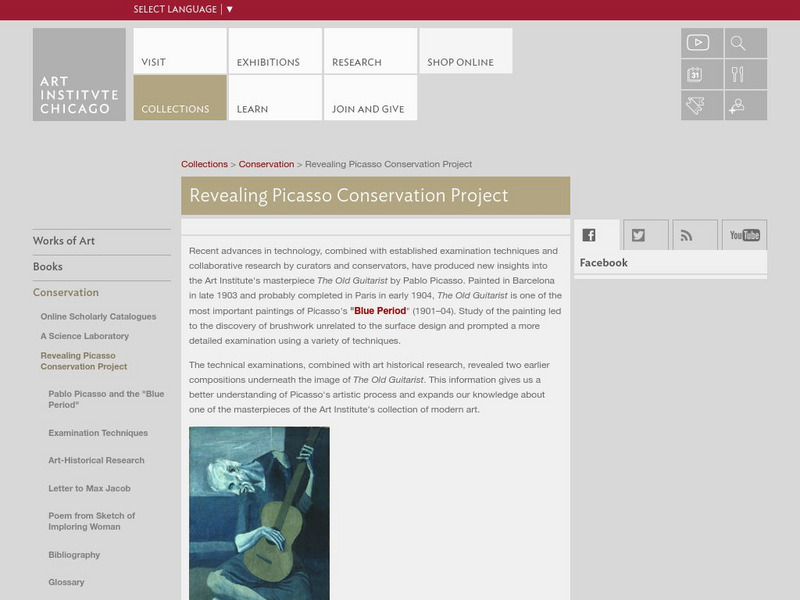The width and height of the screenshot is (800, 600).
Task: Click the Facebook panel heading
Action: [x=604, y=263]
